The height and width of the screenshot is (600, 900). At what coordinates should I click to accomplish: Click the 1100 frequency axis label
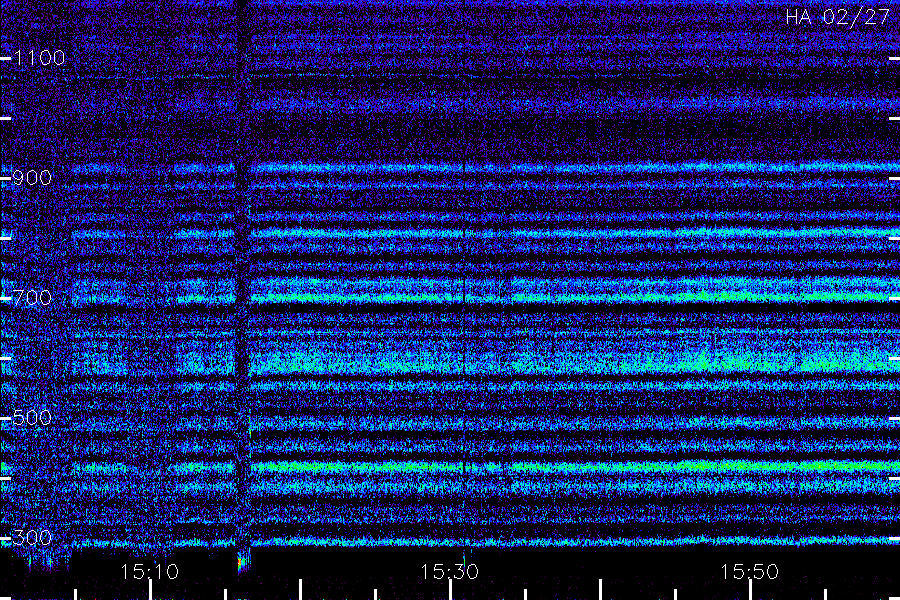pyautogui.click(x=40, y=58)
